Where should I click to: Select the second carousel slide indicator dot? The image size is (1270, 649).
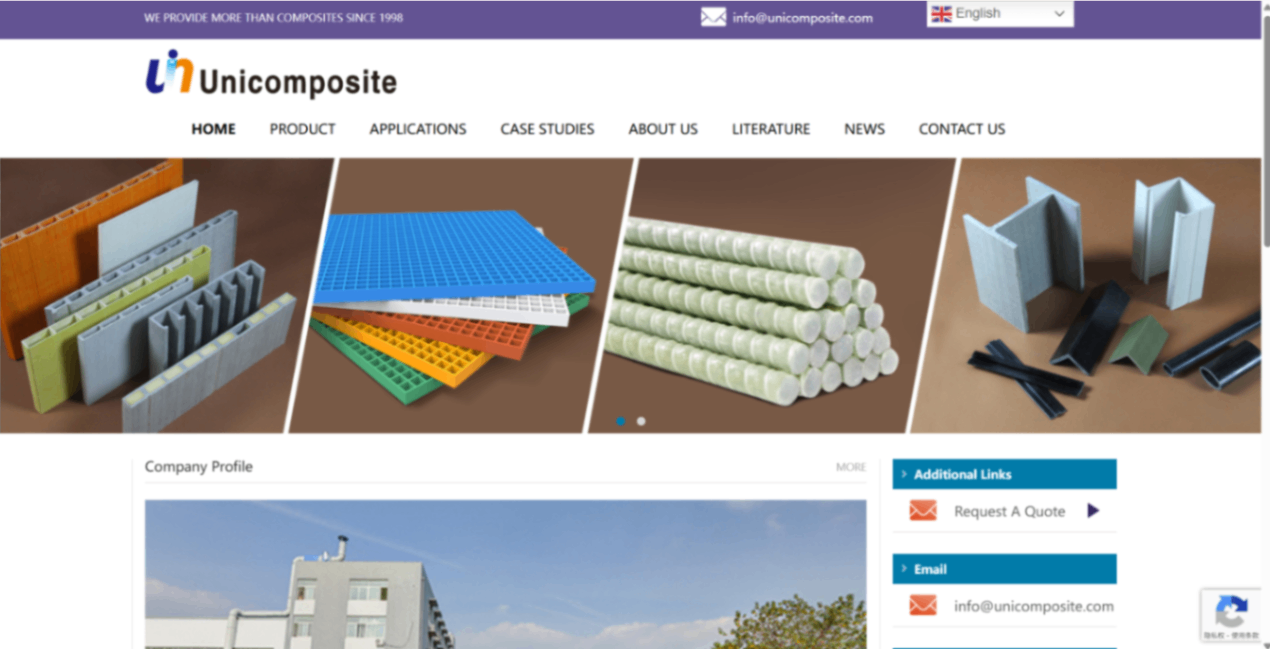coord(640,421)
